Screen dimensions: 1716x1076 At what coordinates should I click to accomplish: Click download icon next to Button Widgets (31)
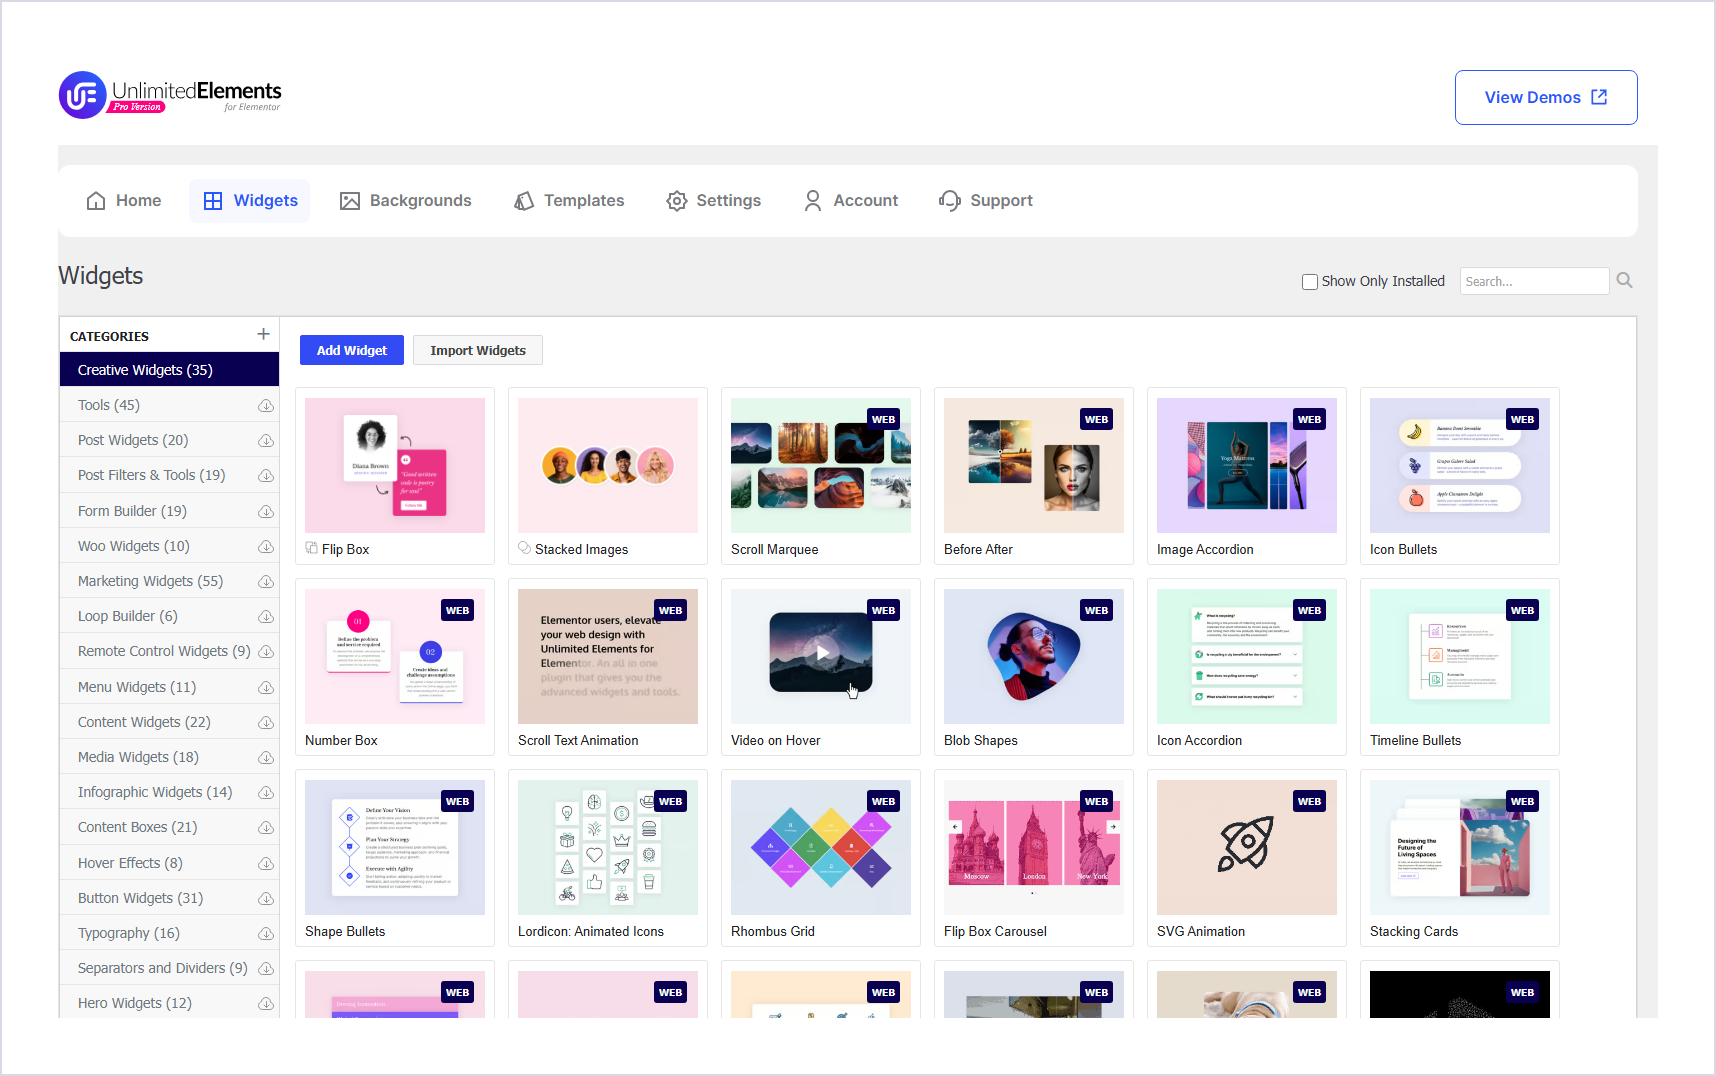click(x=266, y=899)
